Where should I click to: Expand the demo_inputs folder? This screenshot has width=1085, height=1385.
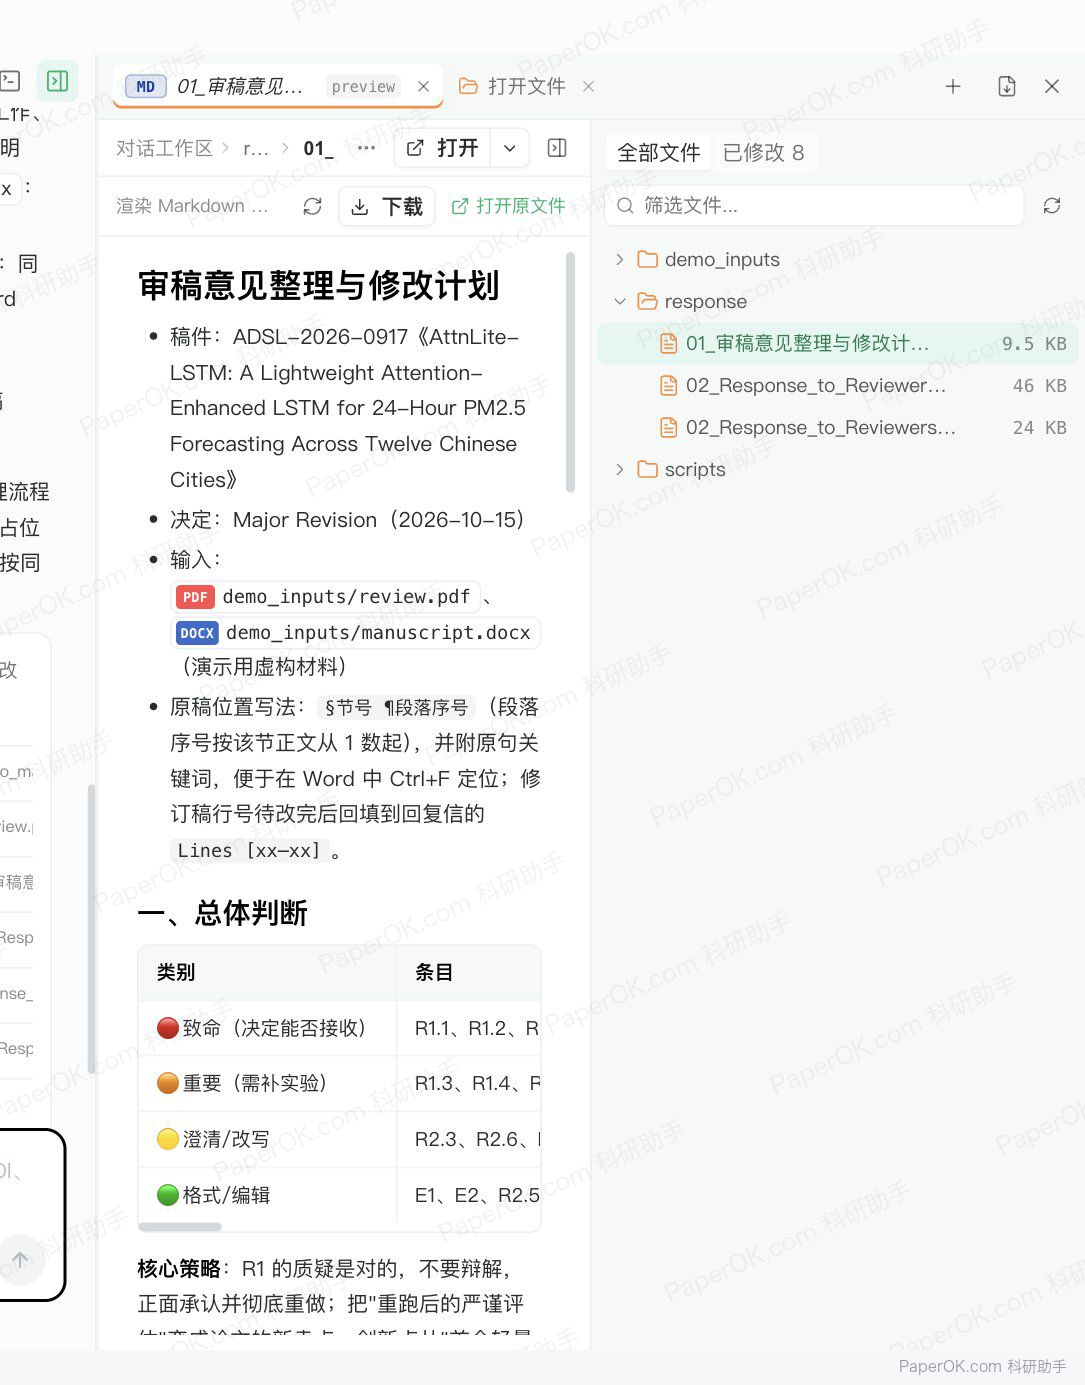(x=620, y=259)
